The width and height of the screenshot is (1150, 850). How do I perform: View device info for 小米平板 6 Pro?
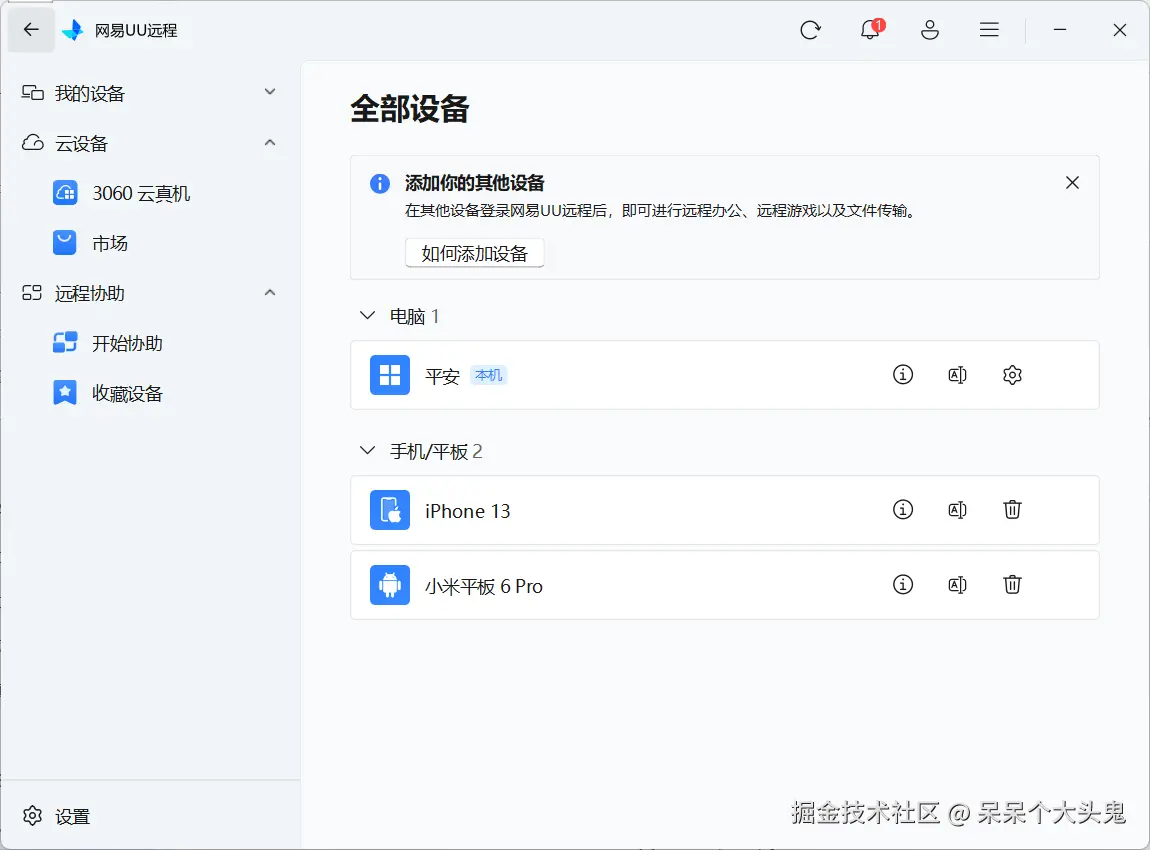[903, 585]
